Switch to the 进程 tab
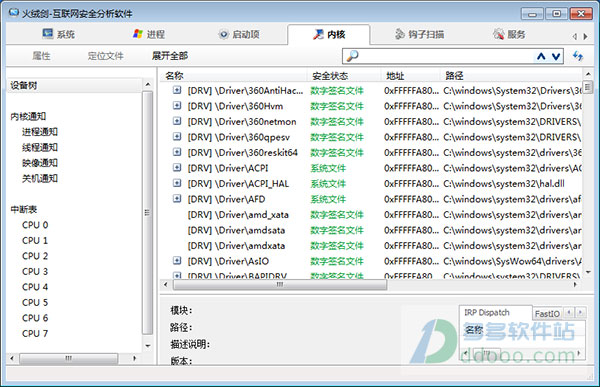 coord(149,34)
